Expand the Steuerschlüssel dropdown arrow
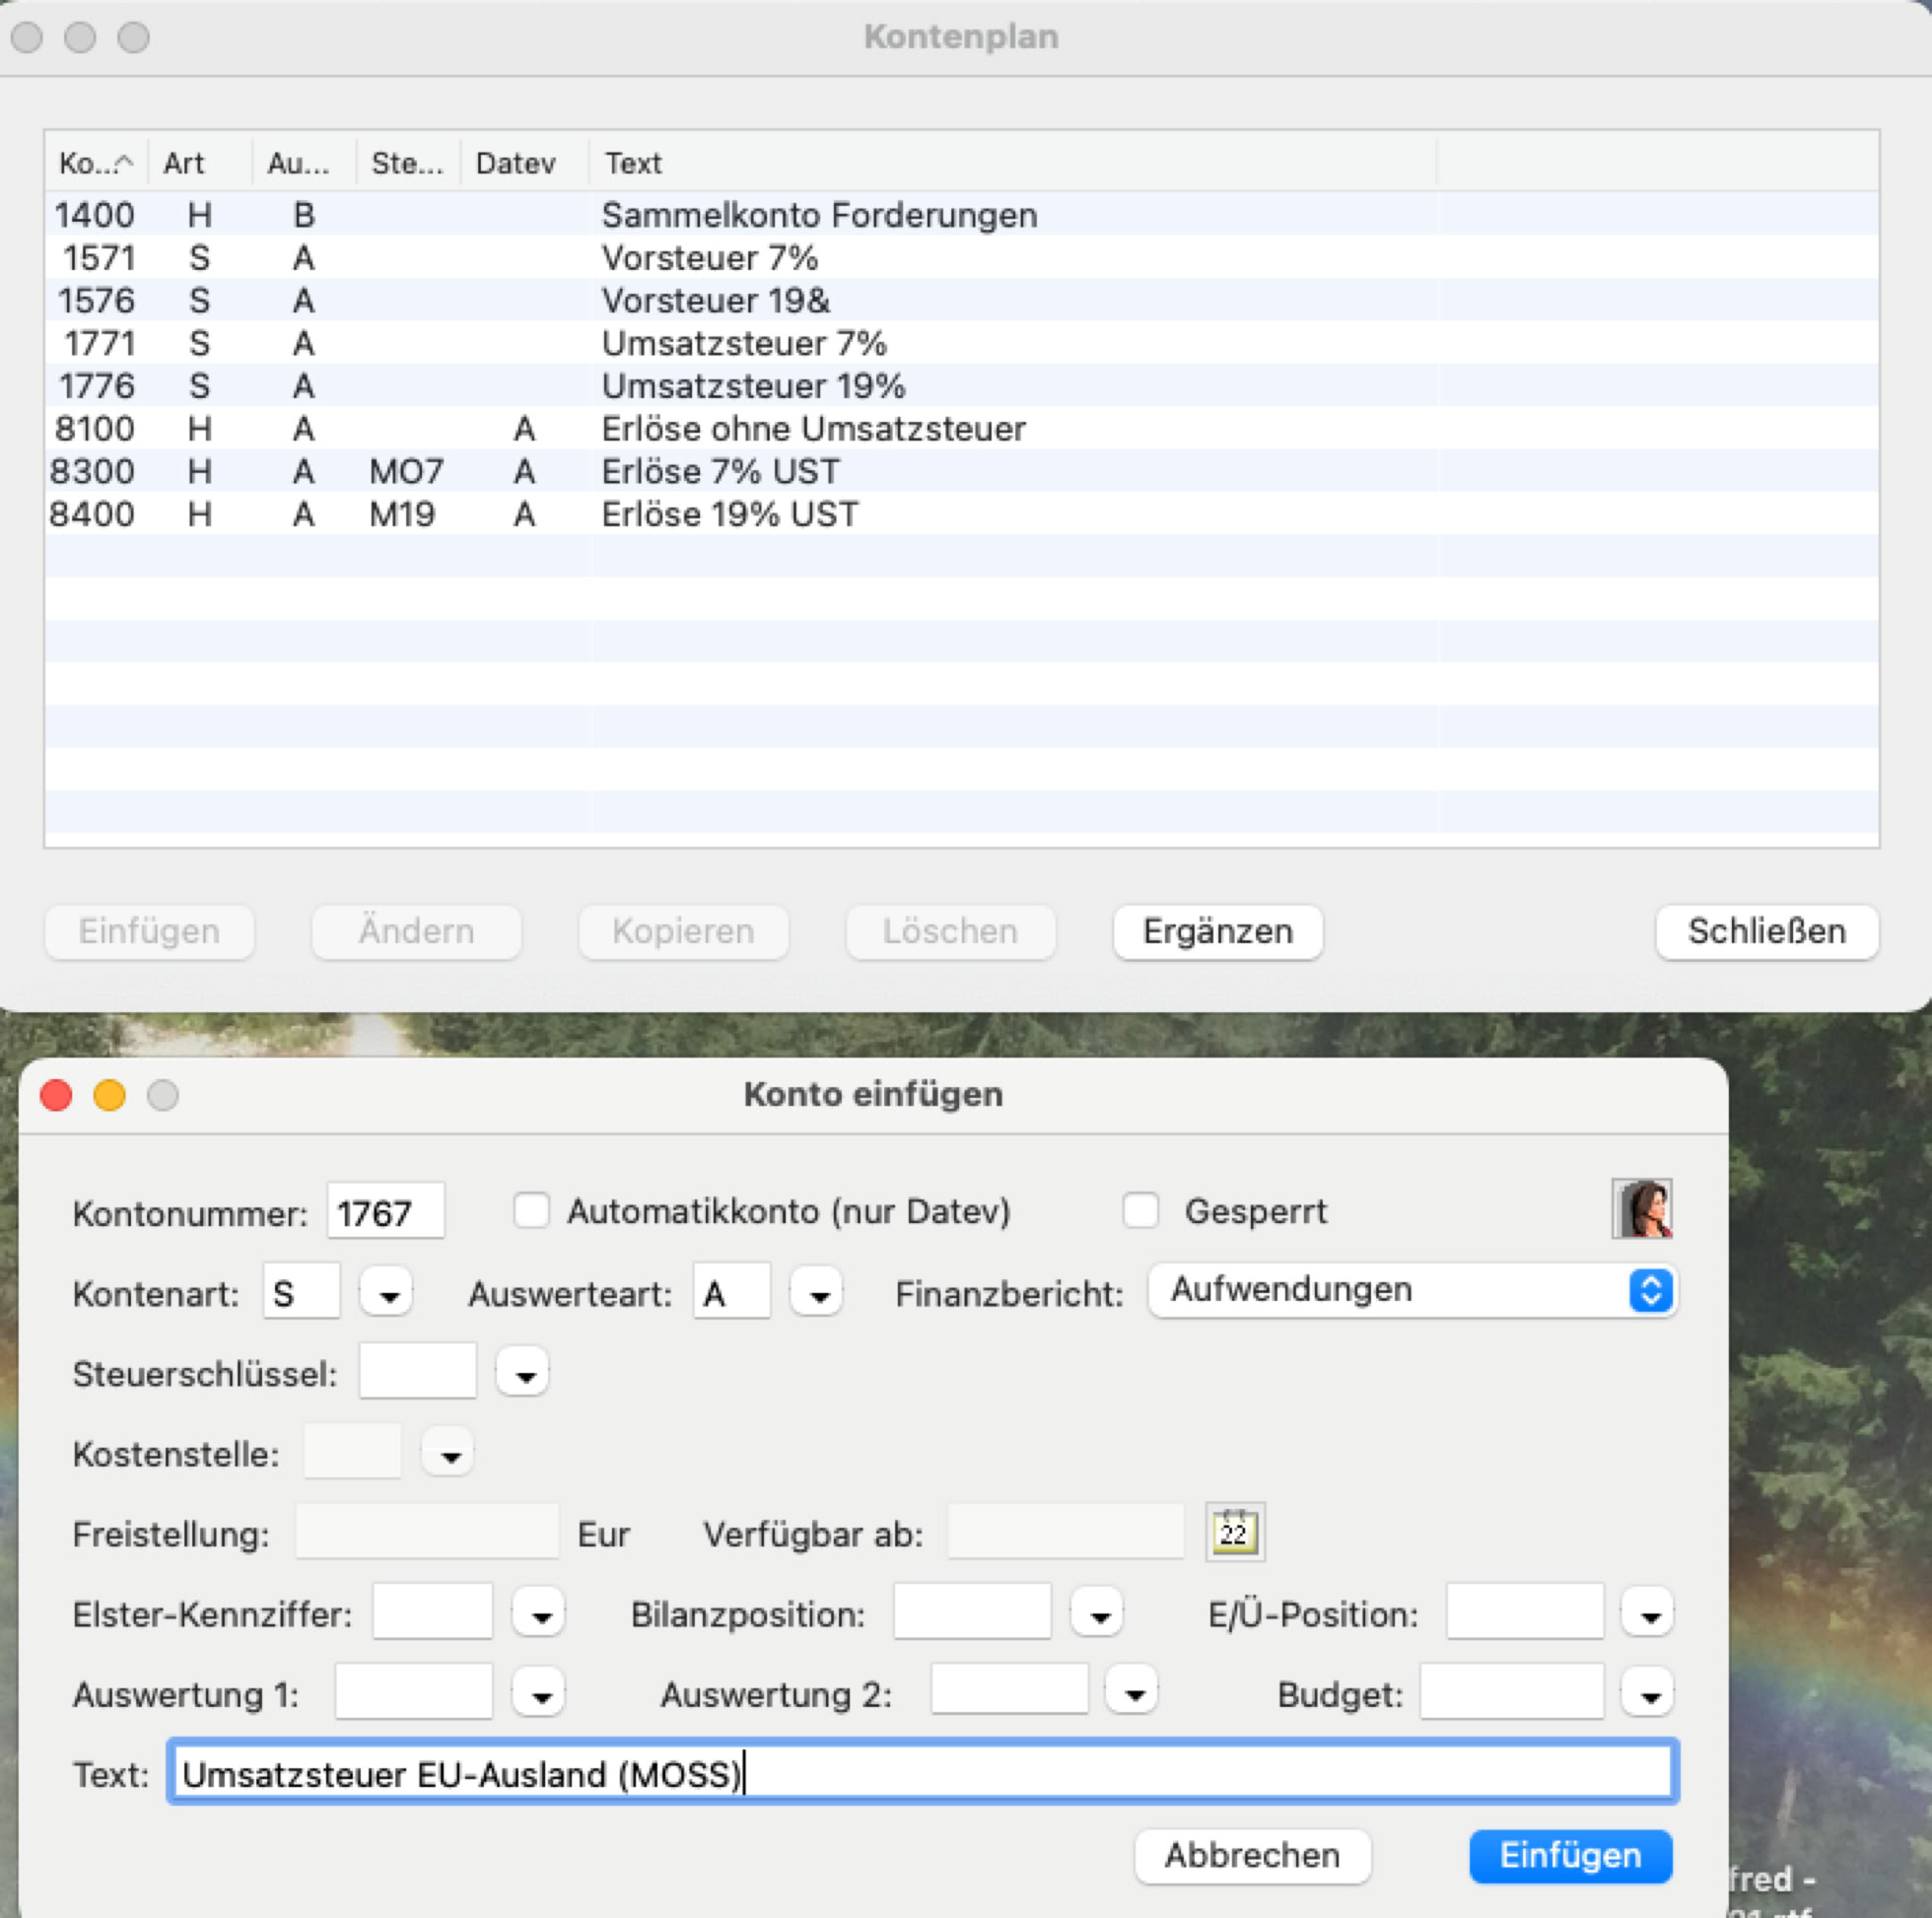 524,1373
